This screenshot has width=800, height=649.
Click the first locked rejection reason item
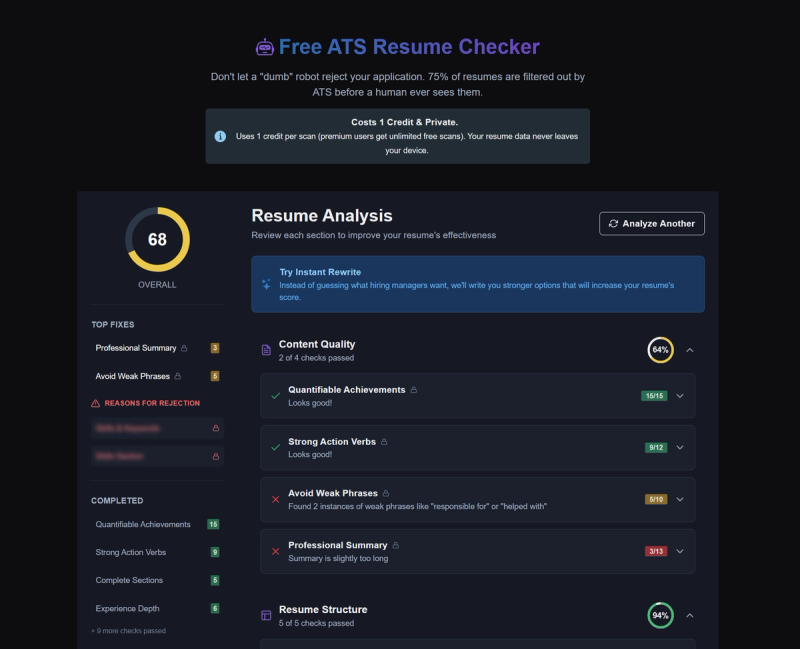(x=157, y=428)
